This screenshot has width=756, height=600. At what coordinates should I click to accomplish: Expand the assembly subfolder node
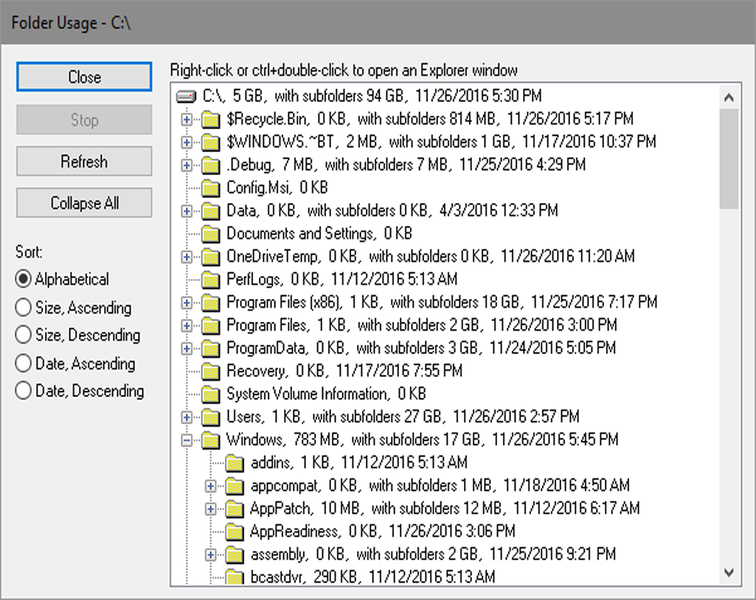(x=211, y=555)
